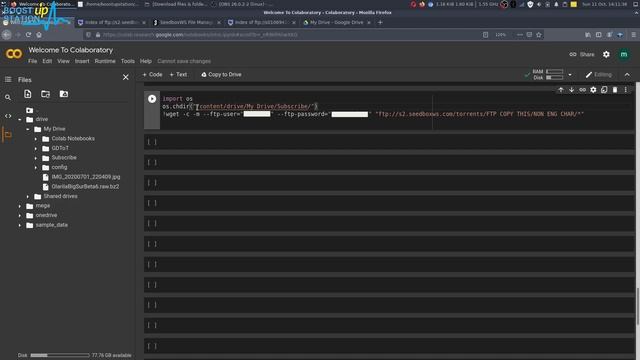
Task: Click Copy to Drive button
Action: click(x=221, y=75)
